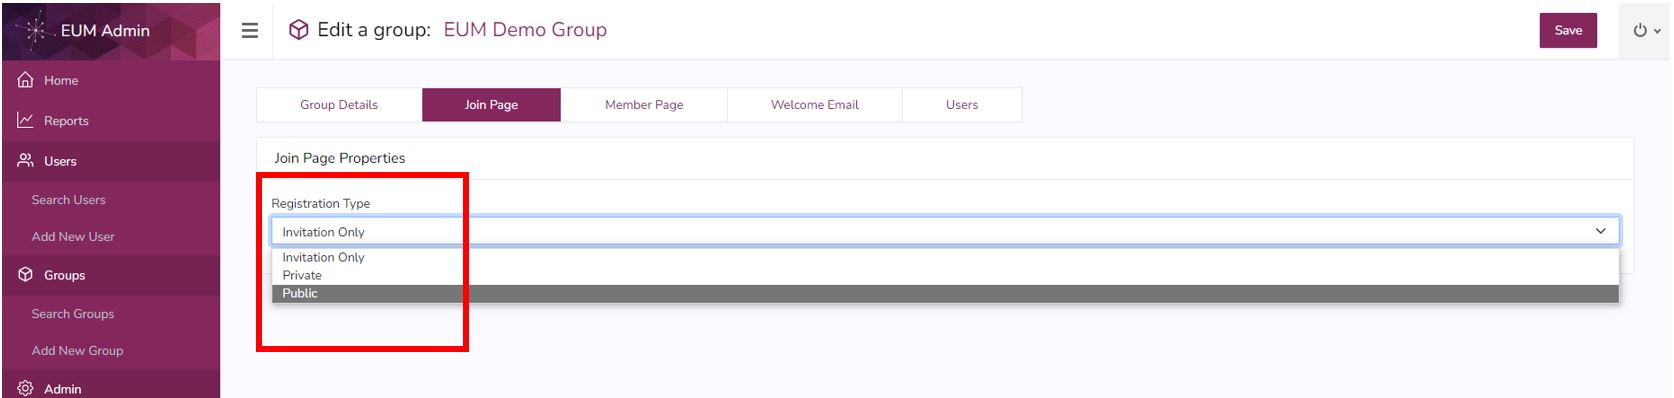Click the cube icon beside Edit a group
The image size is (1674, 398).
pyautogui.click(x=298, y=30)
